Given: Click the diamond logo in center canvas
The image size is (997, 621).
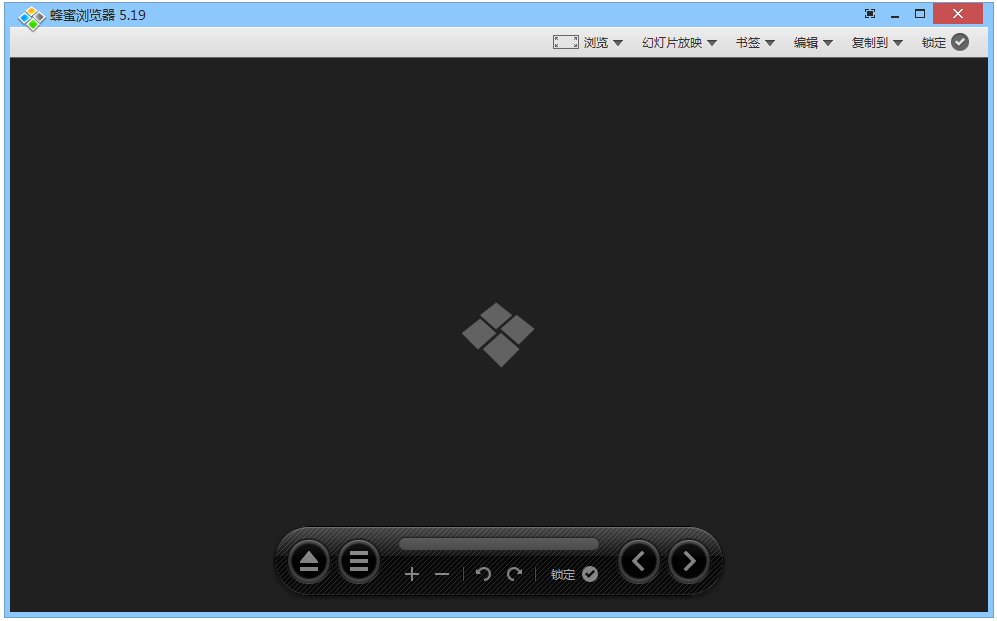Looking at the screenshot, I should [x=498, y=334].
